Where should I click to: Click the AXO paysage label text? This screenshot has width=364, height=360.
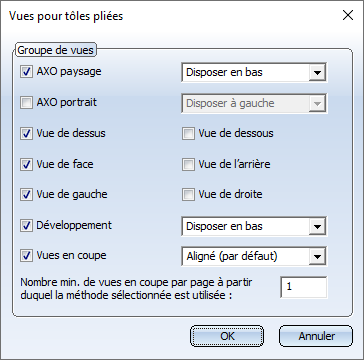[x=69, y=72]
